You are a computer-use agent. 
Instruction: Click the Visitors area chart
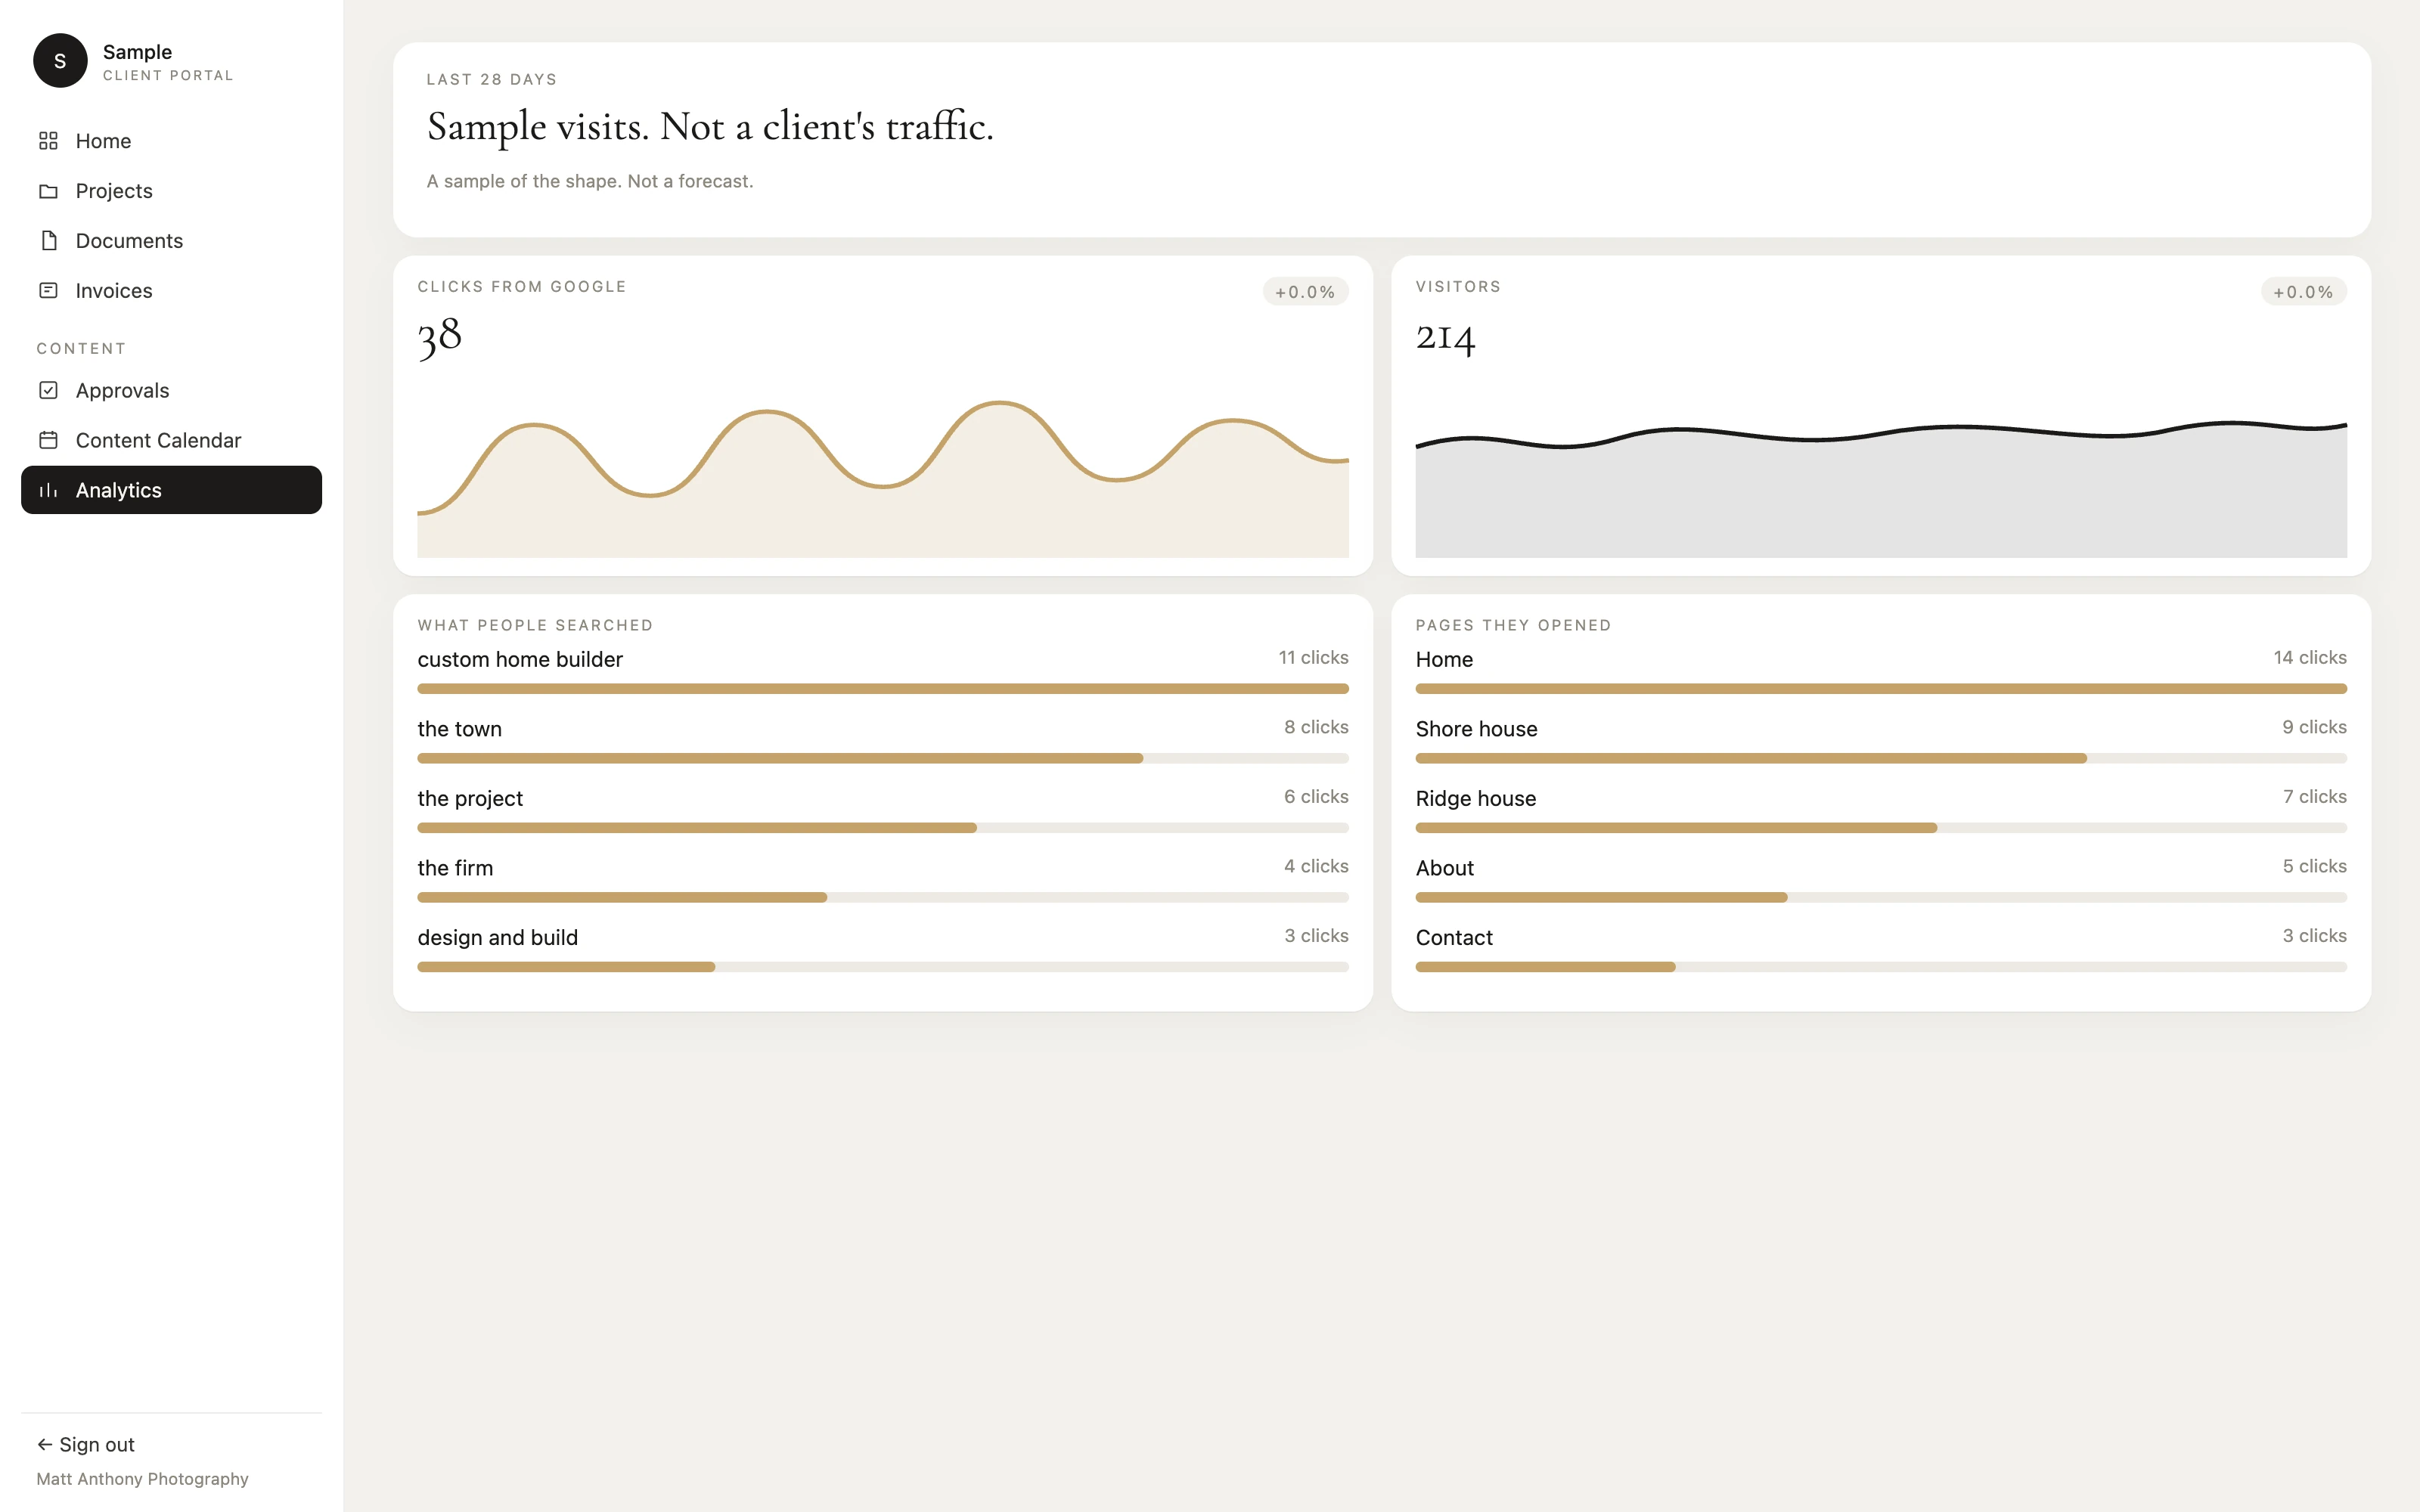click(1881, 489)
